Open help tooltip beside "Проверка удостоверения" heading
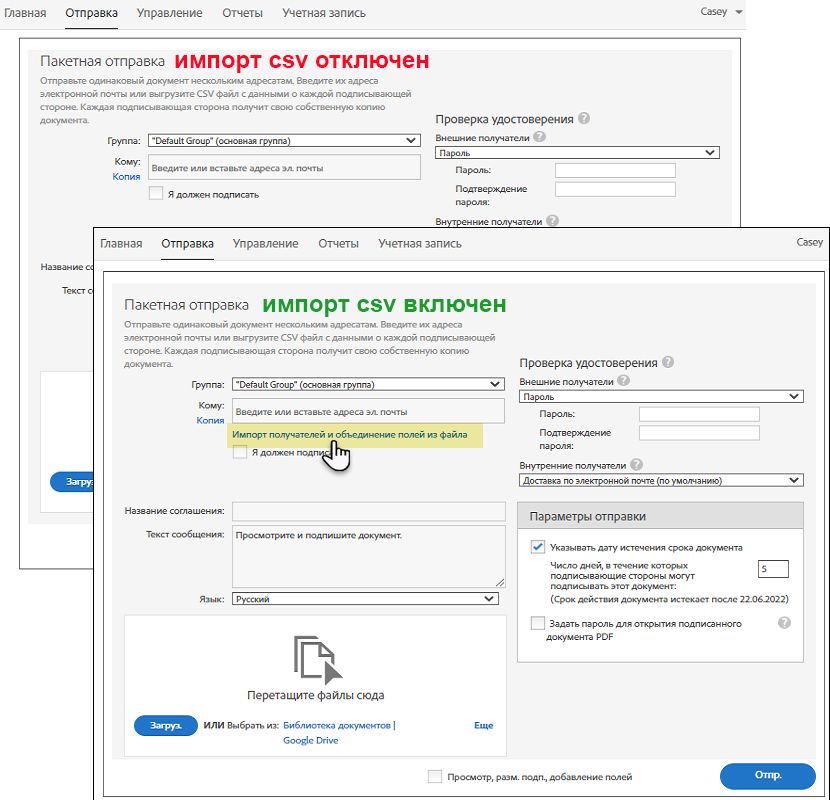 666,363
